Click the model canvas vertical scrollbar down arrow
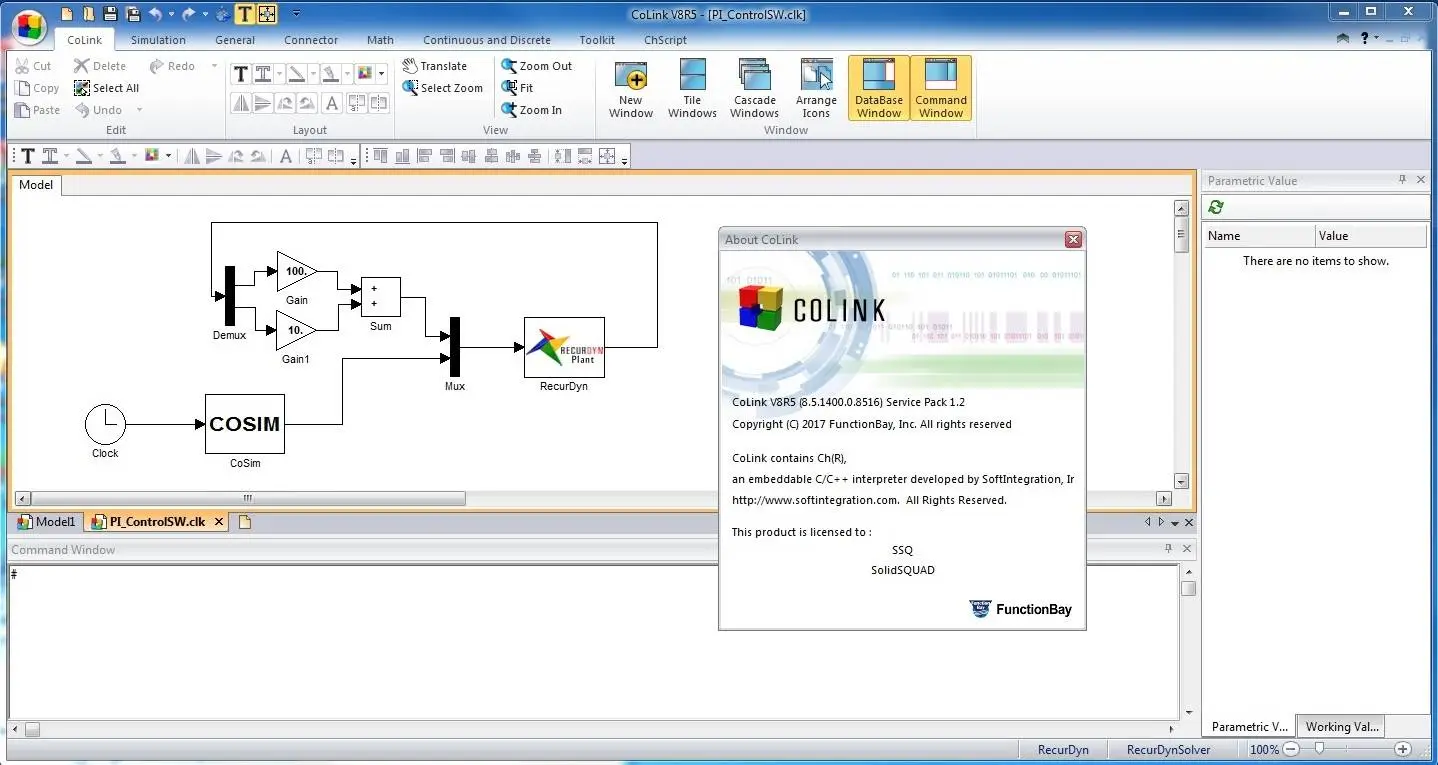Viewport: 1438px width, 765px height. [1182, 481]
